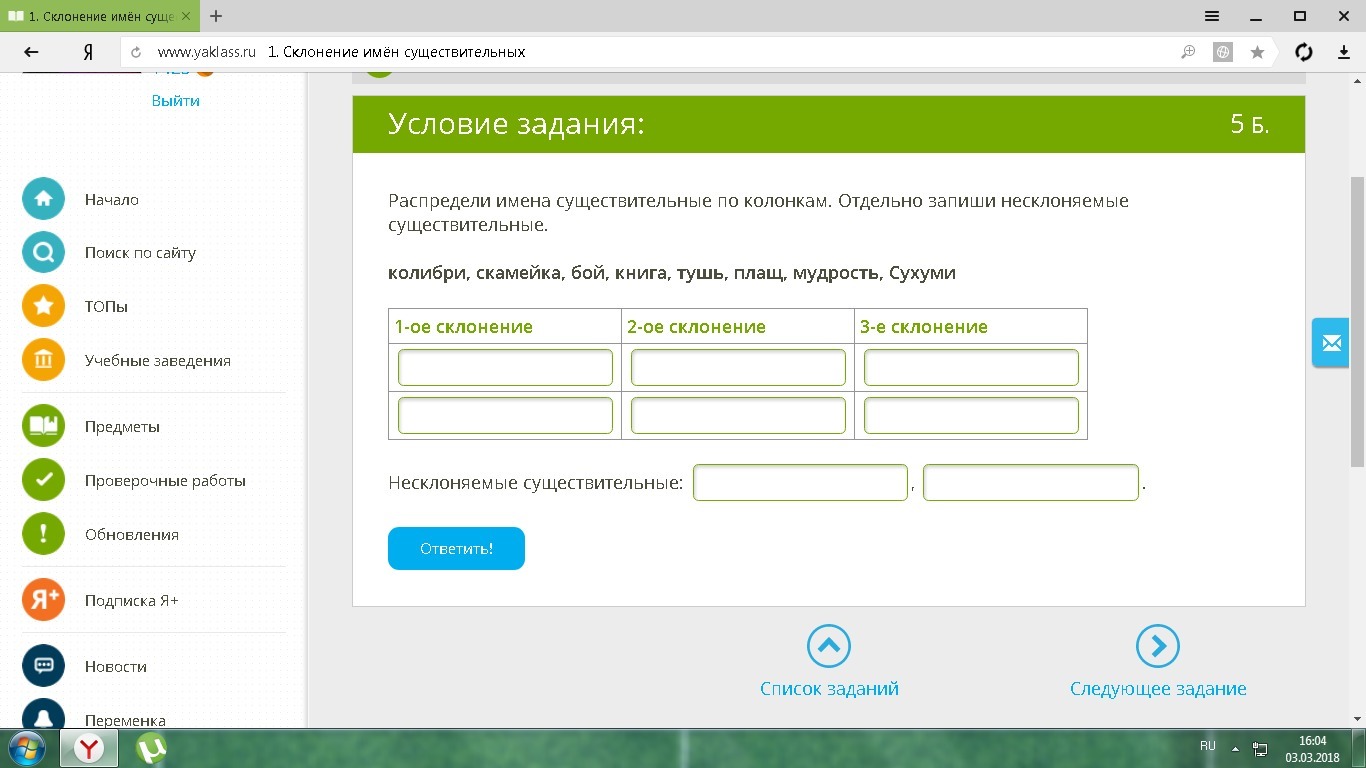Click the Новости chat icon
1366x768 pixels.
43,667
